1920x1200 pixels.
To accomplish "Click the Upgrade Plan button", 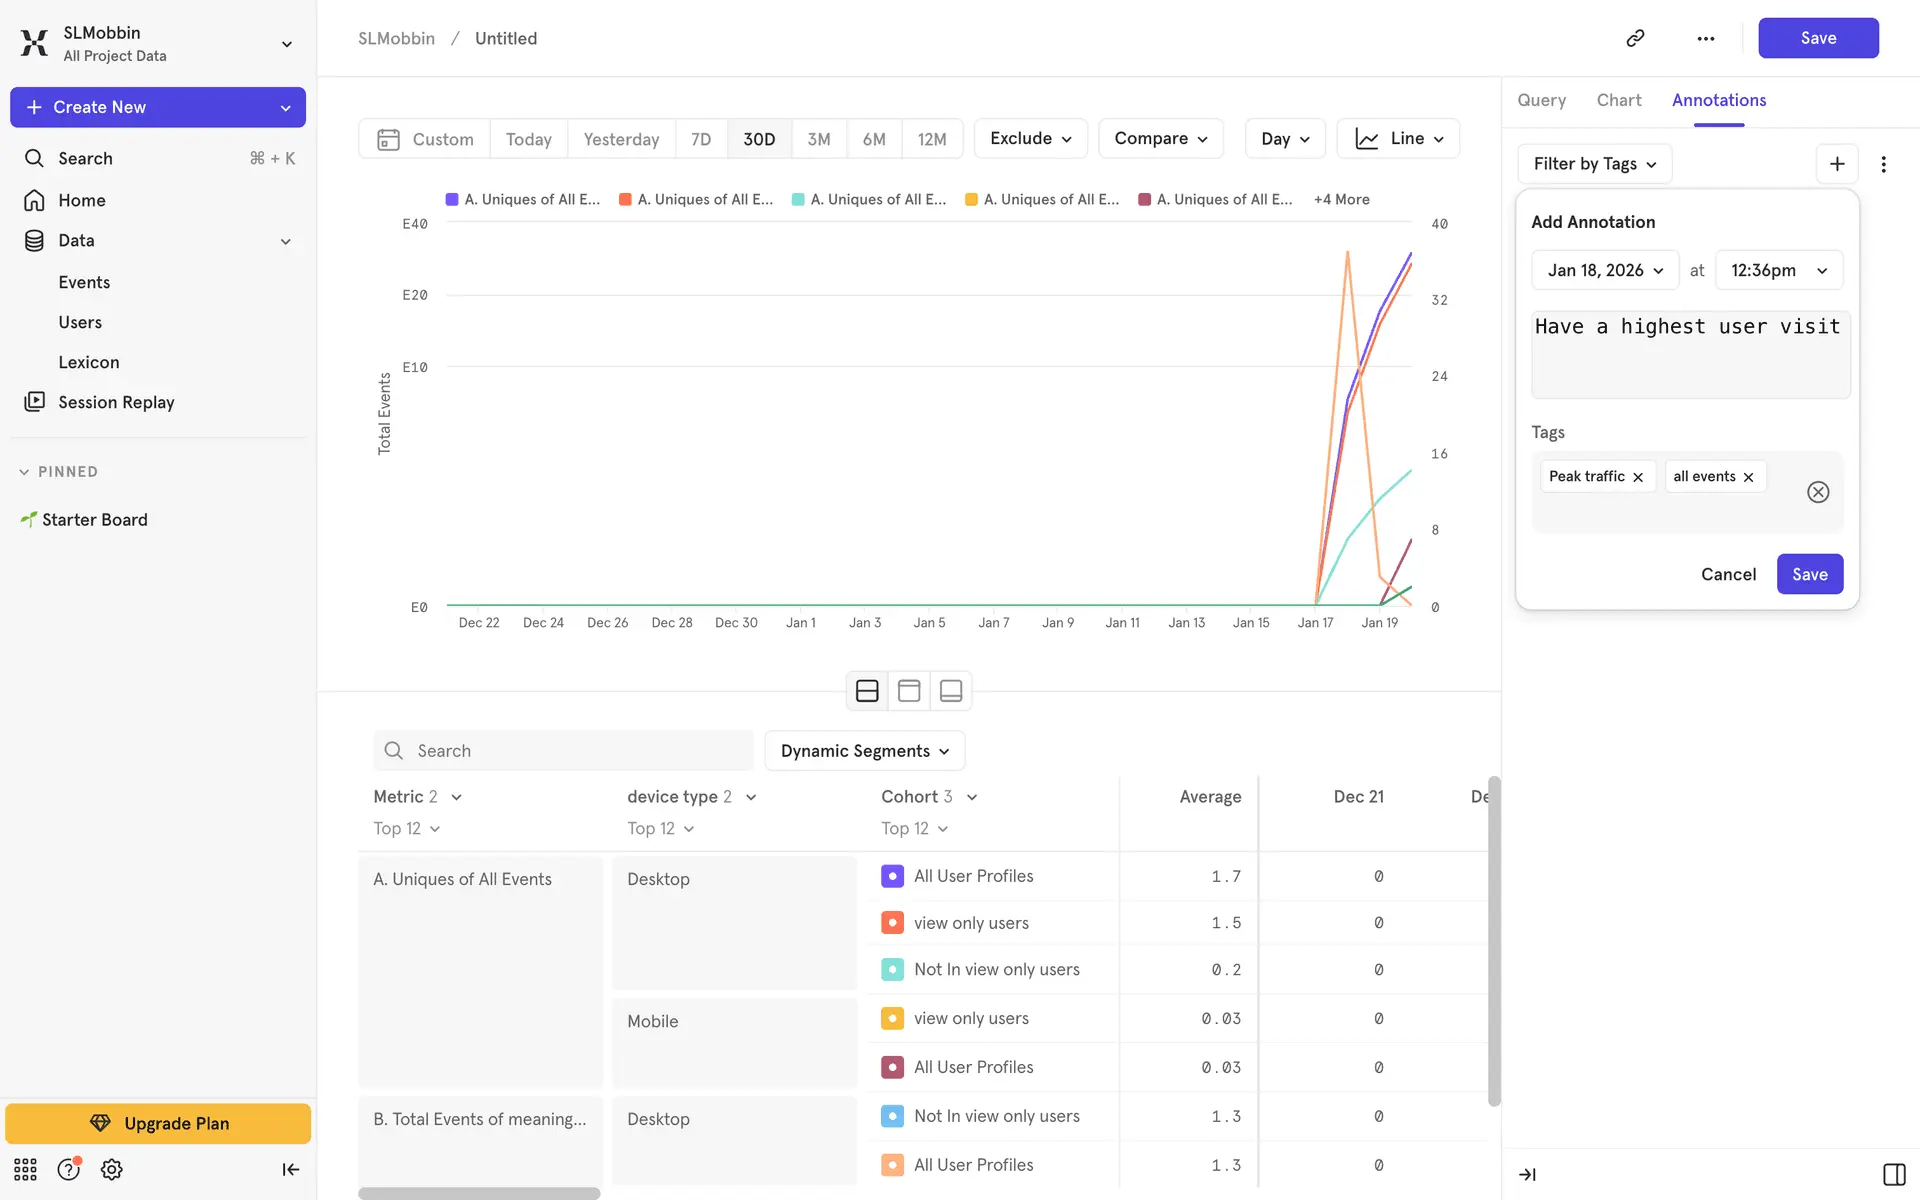I will point(158,1123).
